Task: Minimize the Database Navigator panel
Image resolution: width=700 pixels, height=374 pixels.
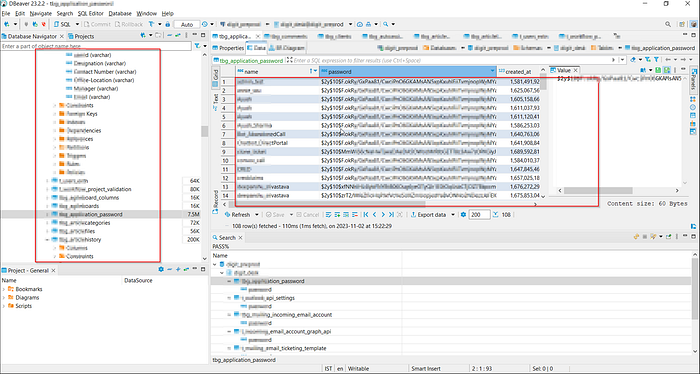Action: [195, 35]
